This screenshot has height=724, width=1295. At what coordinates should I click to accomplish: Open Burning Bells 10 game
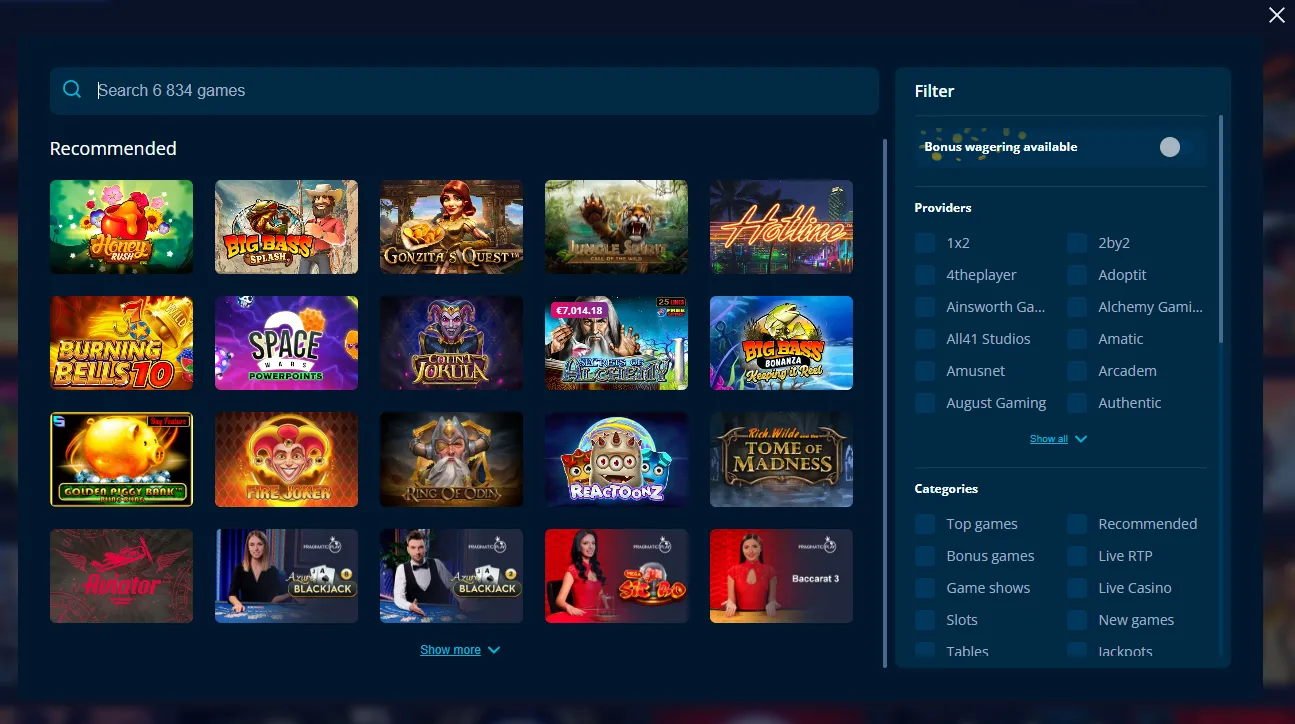pyautogui.click(x=121, y=343)
